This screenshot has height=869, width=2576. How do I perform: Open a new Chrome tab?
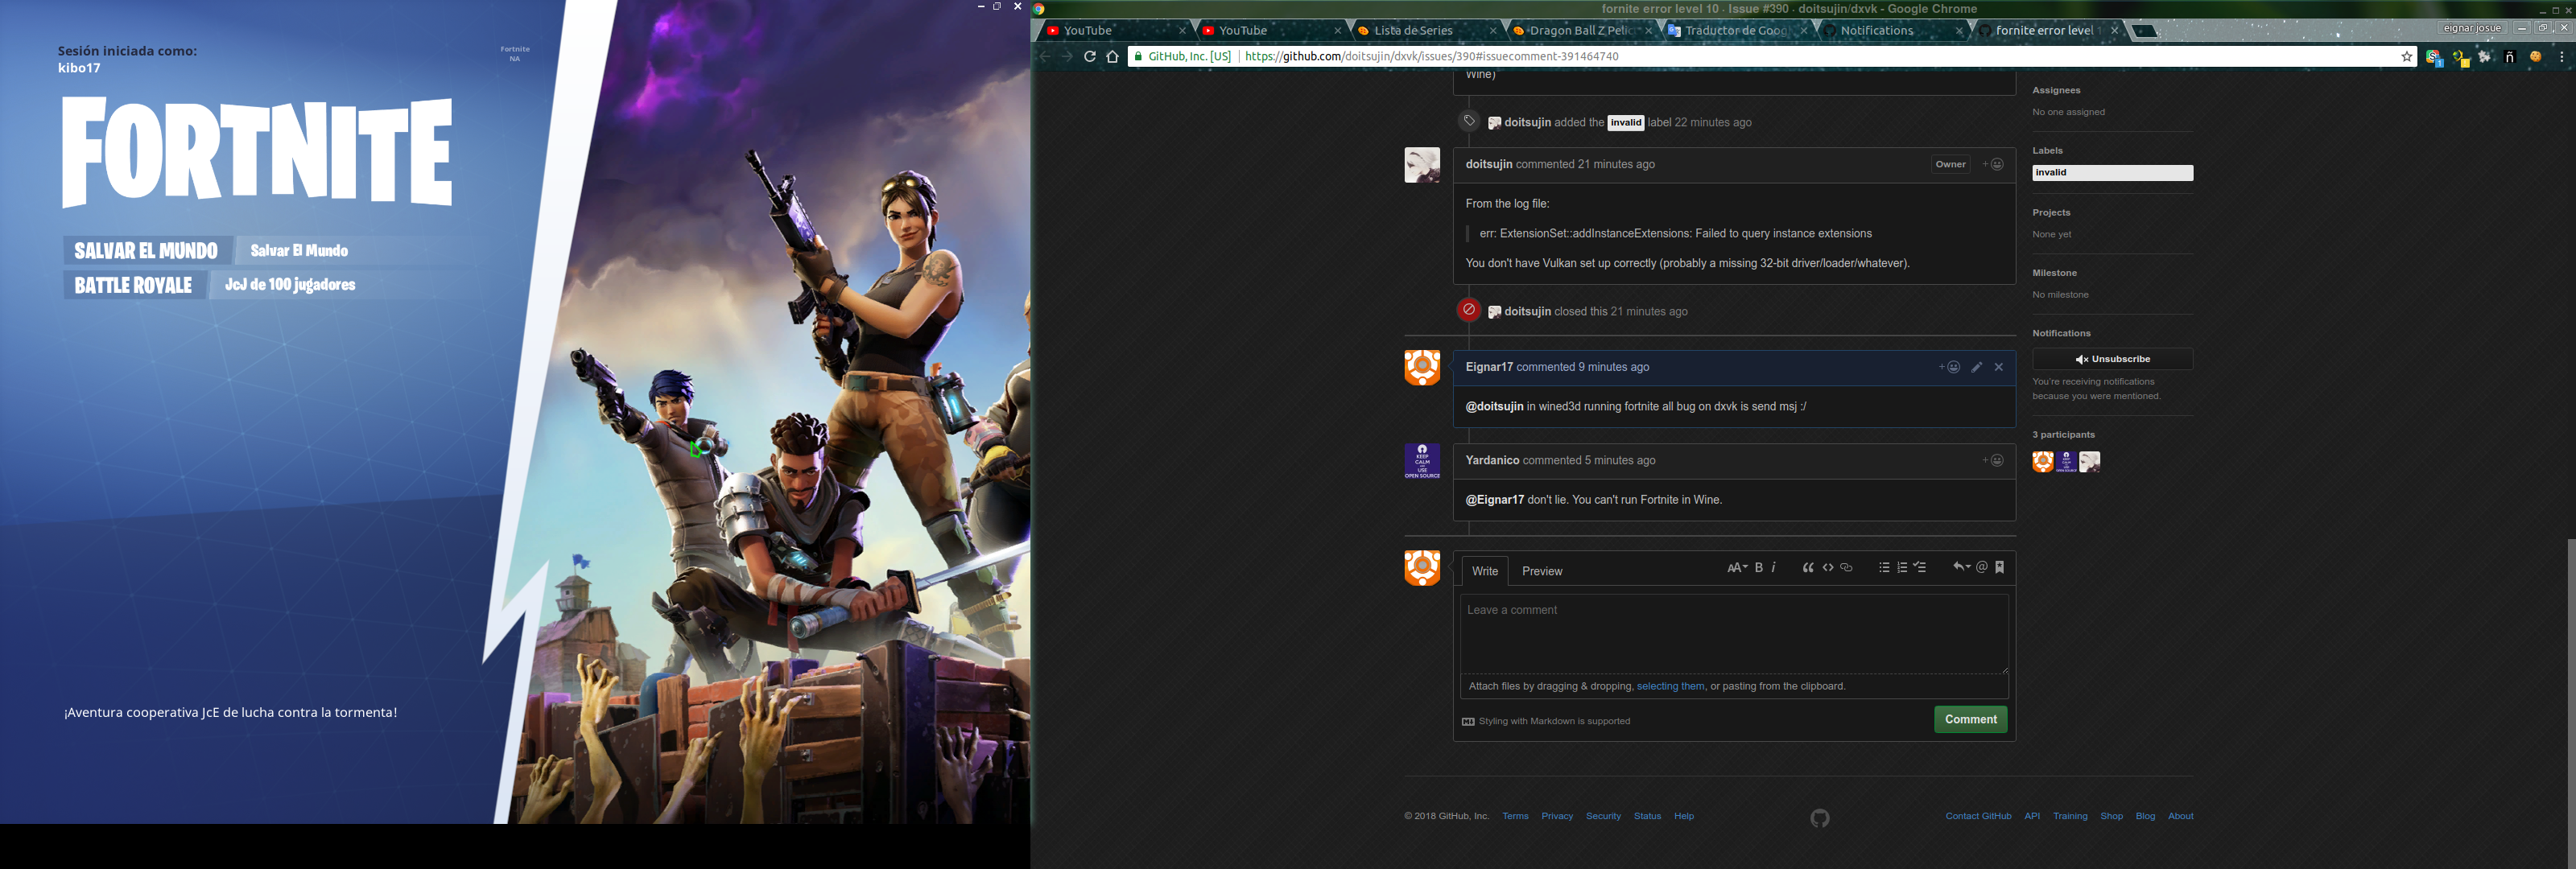click(2145, 31)
